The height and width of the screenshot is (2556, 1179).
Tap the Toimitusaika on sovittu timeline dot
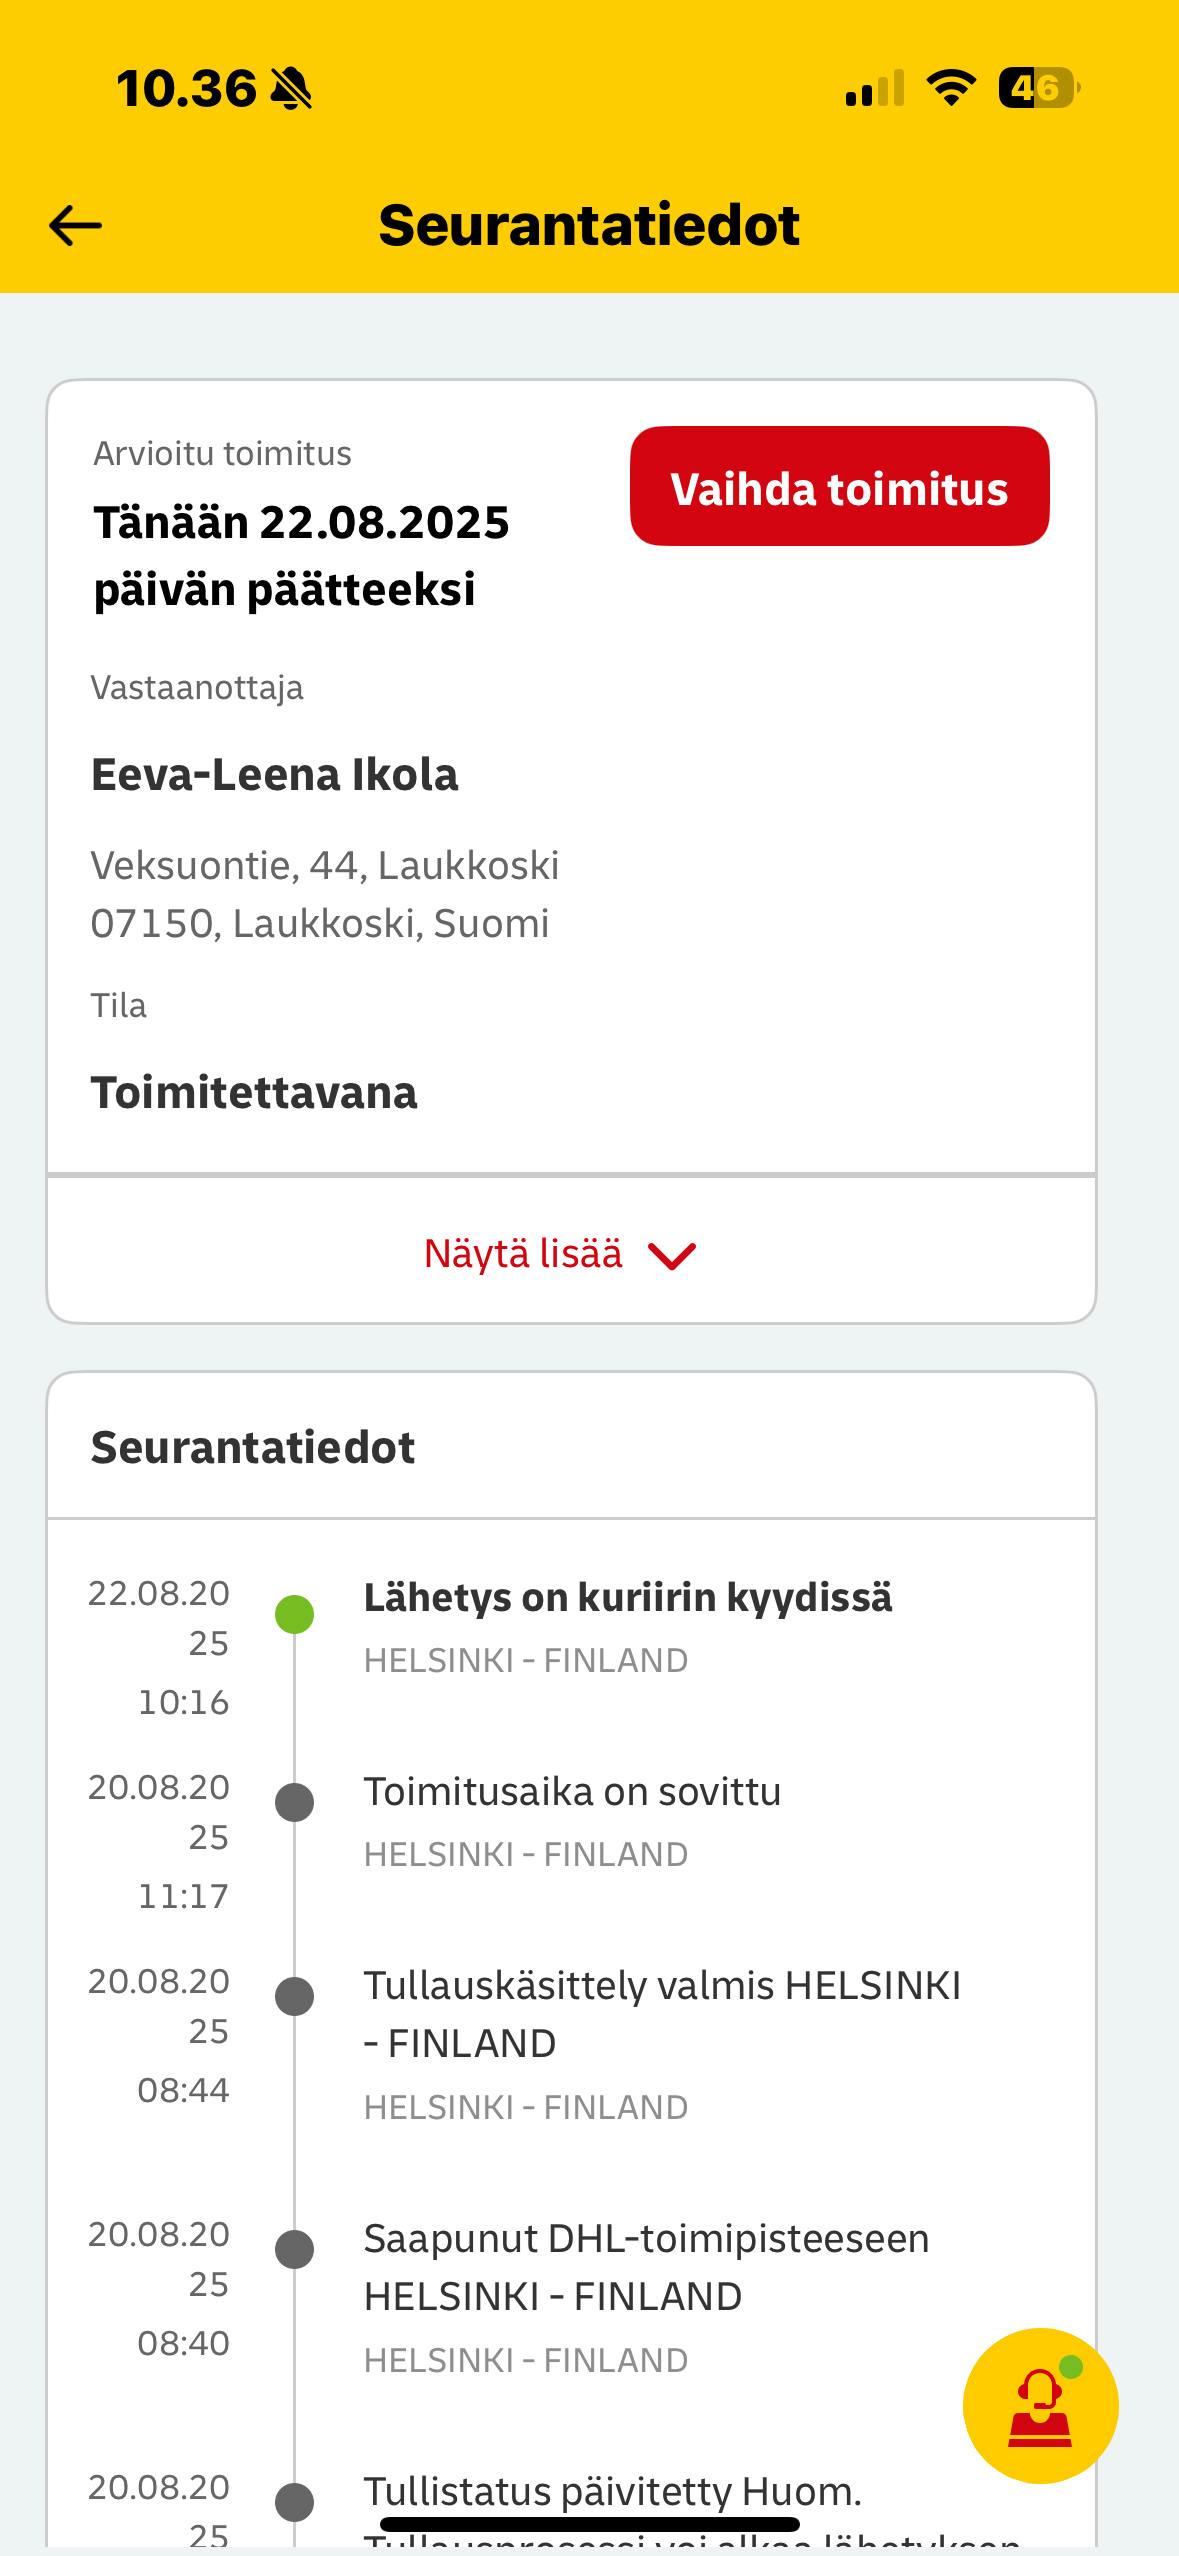295,1802
